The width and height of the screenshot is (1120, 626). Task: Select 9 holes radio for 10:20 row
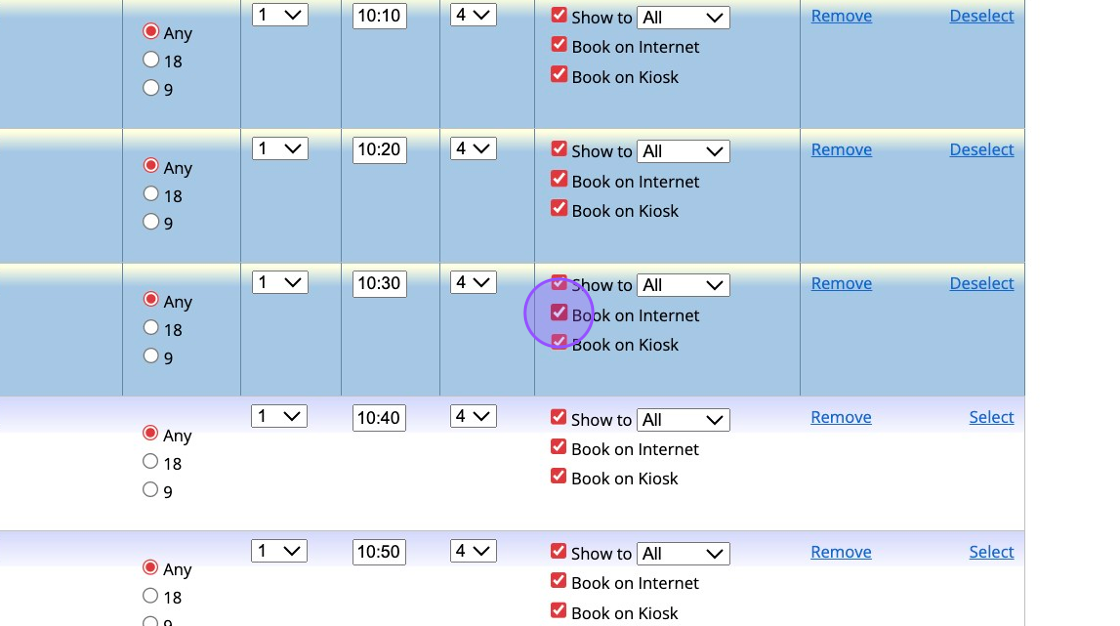pyautogui.click(x=151, y=222)
